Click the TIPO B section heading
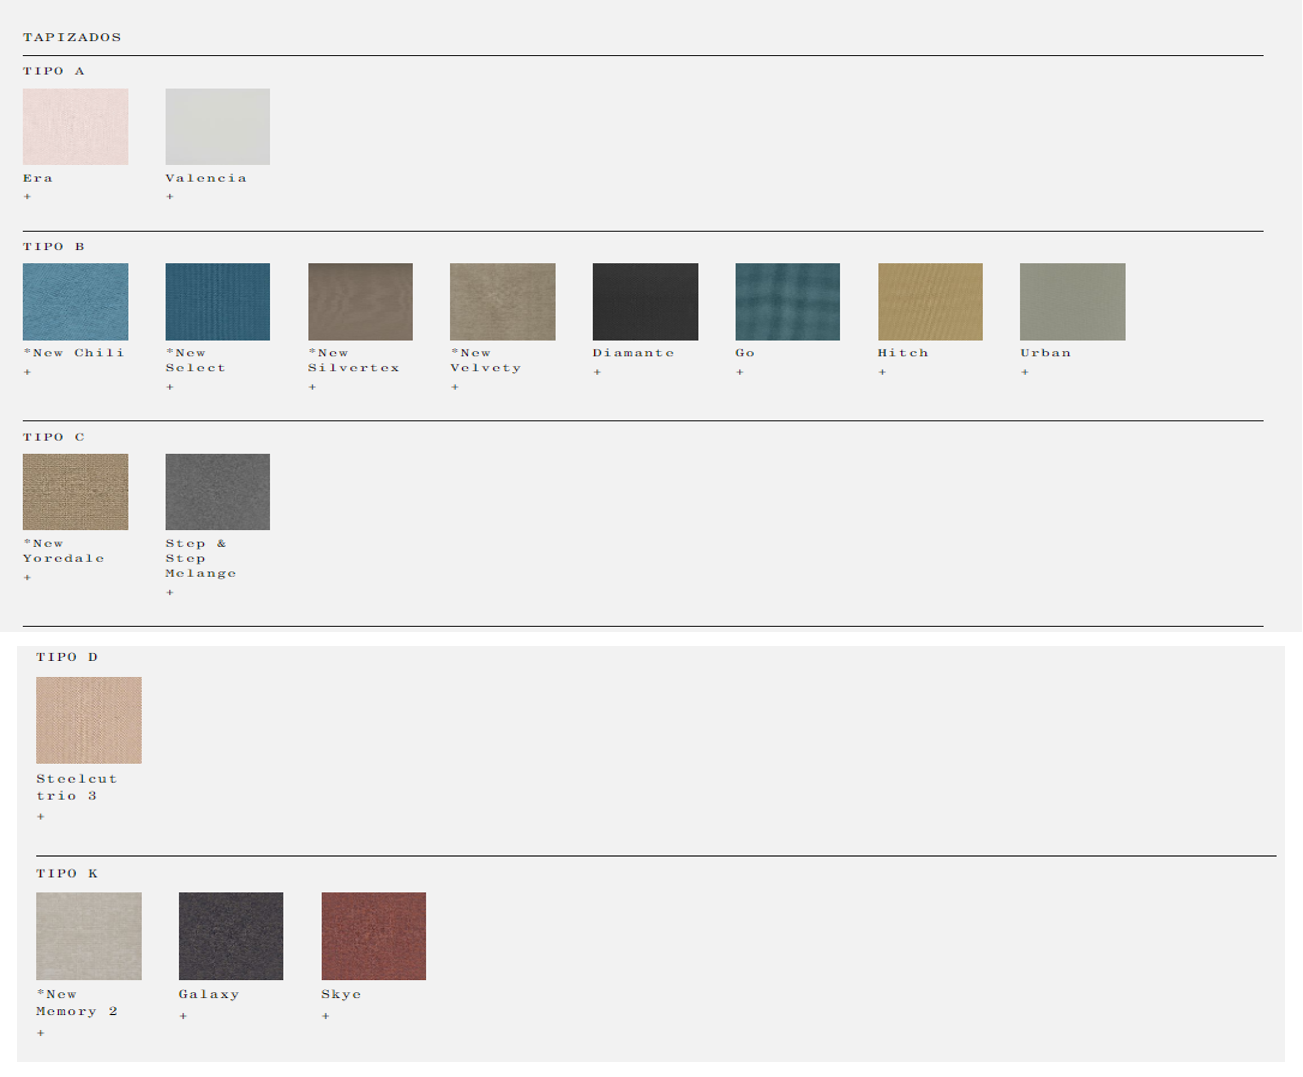This screenshot has width=1303, height=1077. [54, 246]
